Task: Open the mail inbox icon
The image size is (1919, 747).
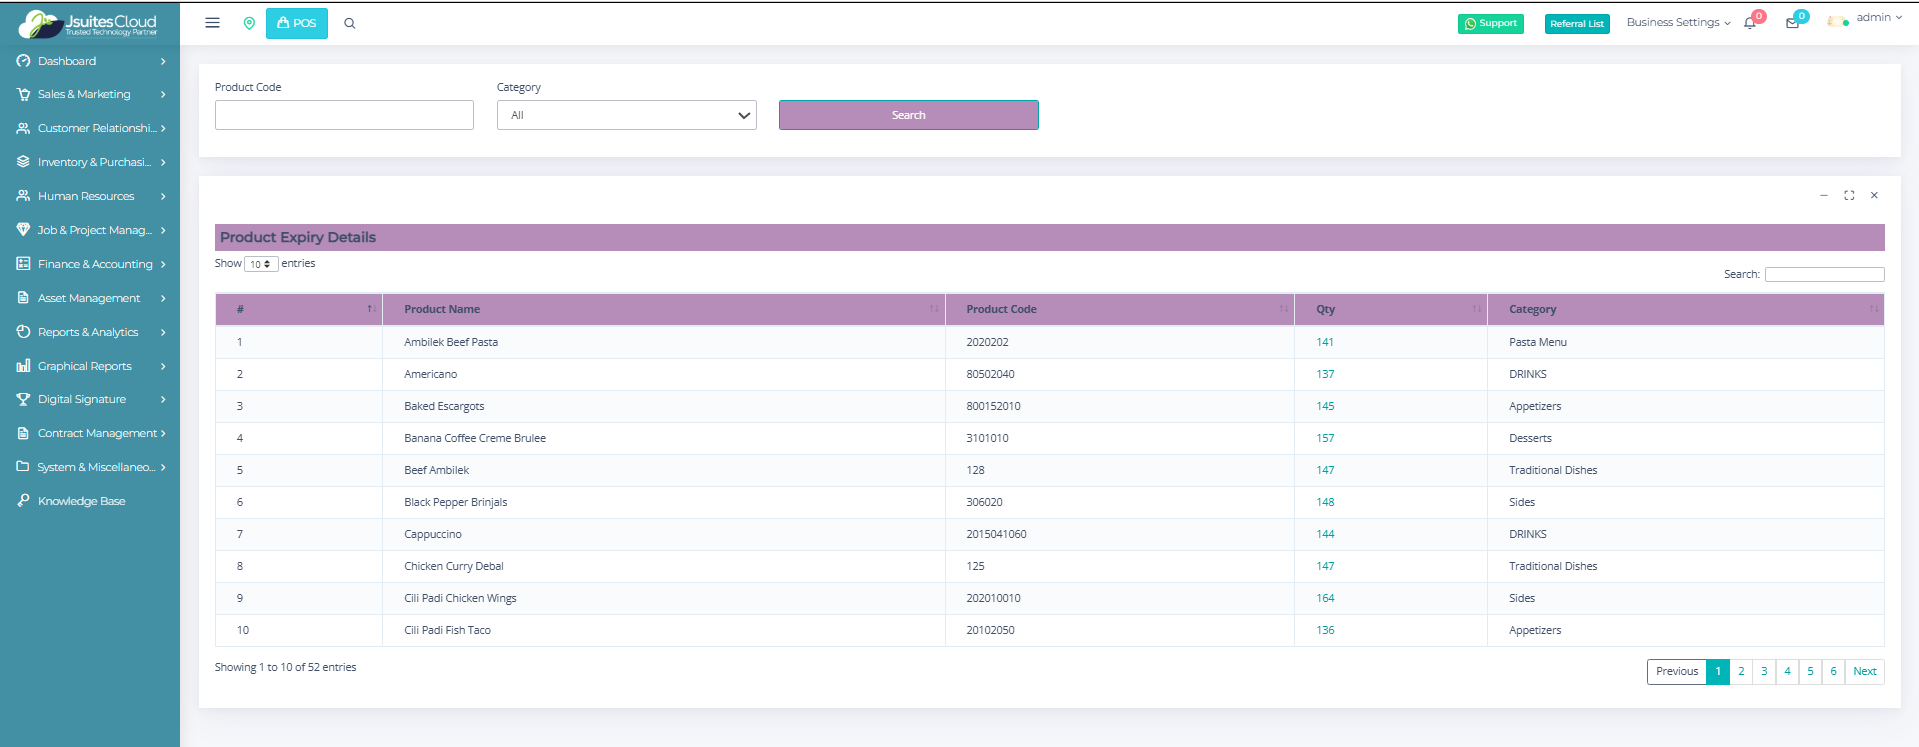Action: (1792, 23)
